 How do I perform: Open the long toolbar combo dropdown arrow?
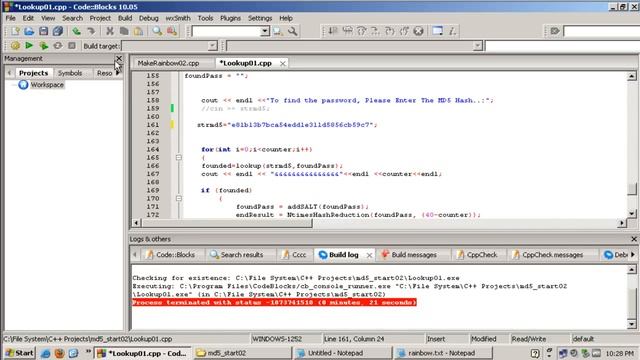(x=478, y=46)
